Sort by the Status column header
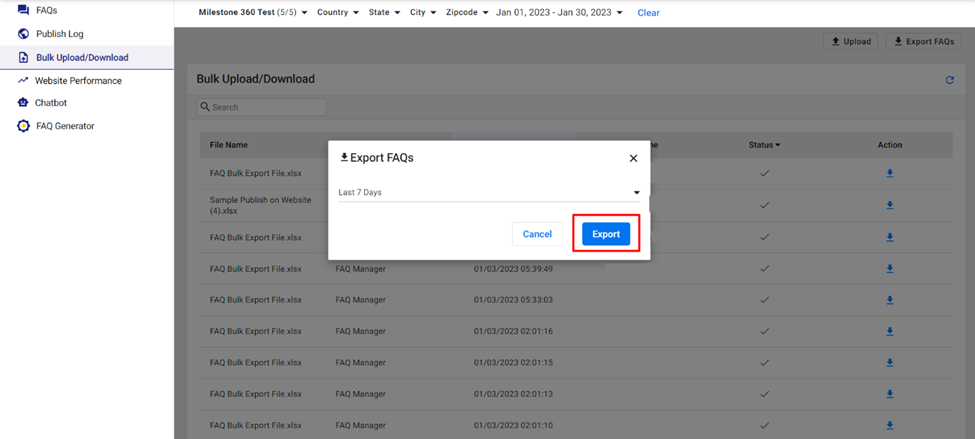This screenshot has width=975, height=439. 764,145
